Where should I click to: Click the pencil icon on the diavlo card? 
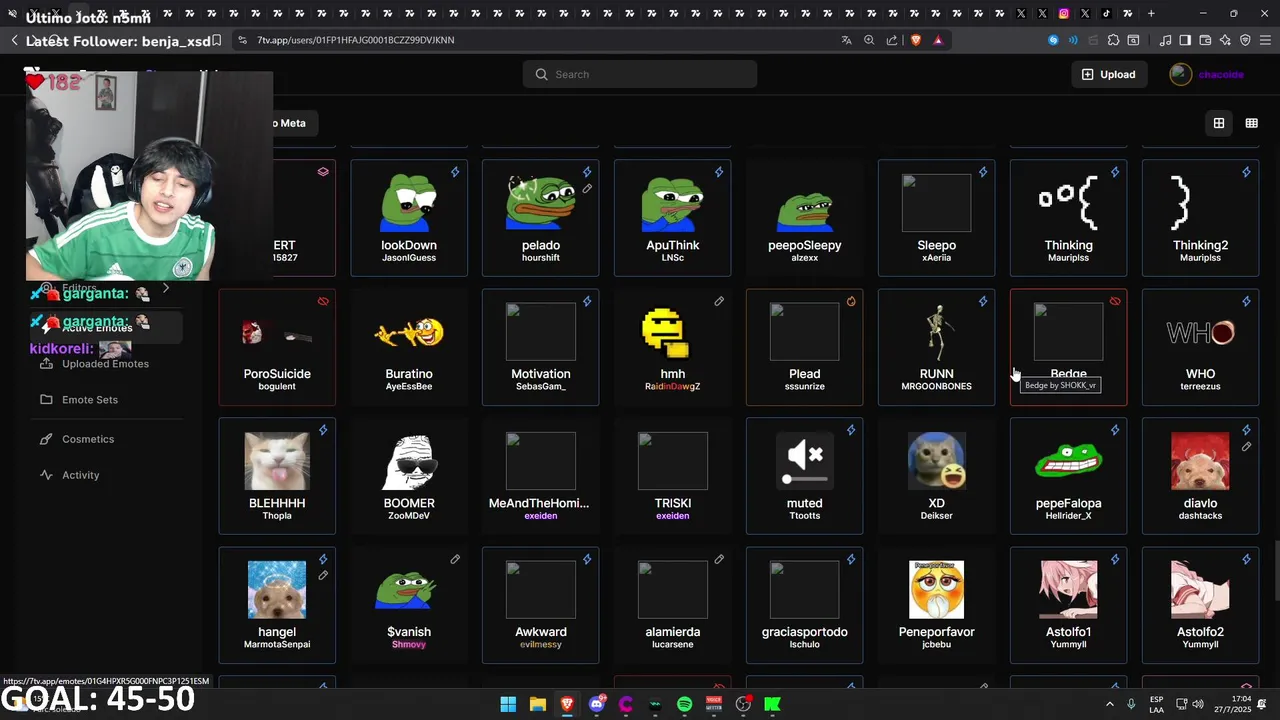click(x=1246, y=446)
